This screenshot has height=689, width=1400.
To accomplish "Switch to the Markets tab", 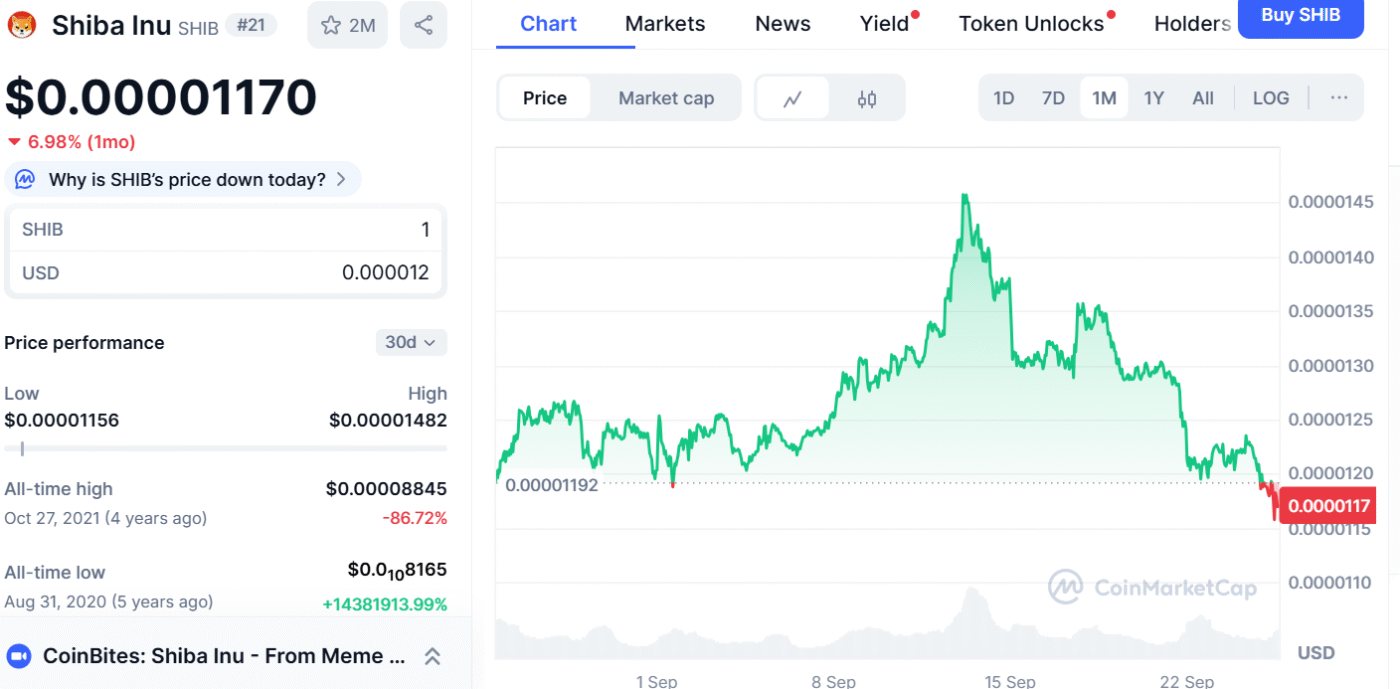I will pos(665,24).
